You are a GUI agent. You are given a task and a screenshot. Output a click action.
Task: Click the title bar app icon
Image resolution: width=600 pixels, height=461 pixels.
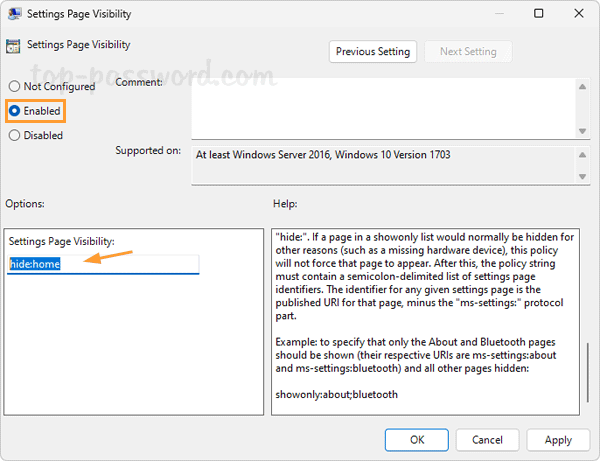pyautogui.click(x=14, y=14)
